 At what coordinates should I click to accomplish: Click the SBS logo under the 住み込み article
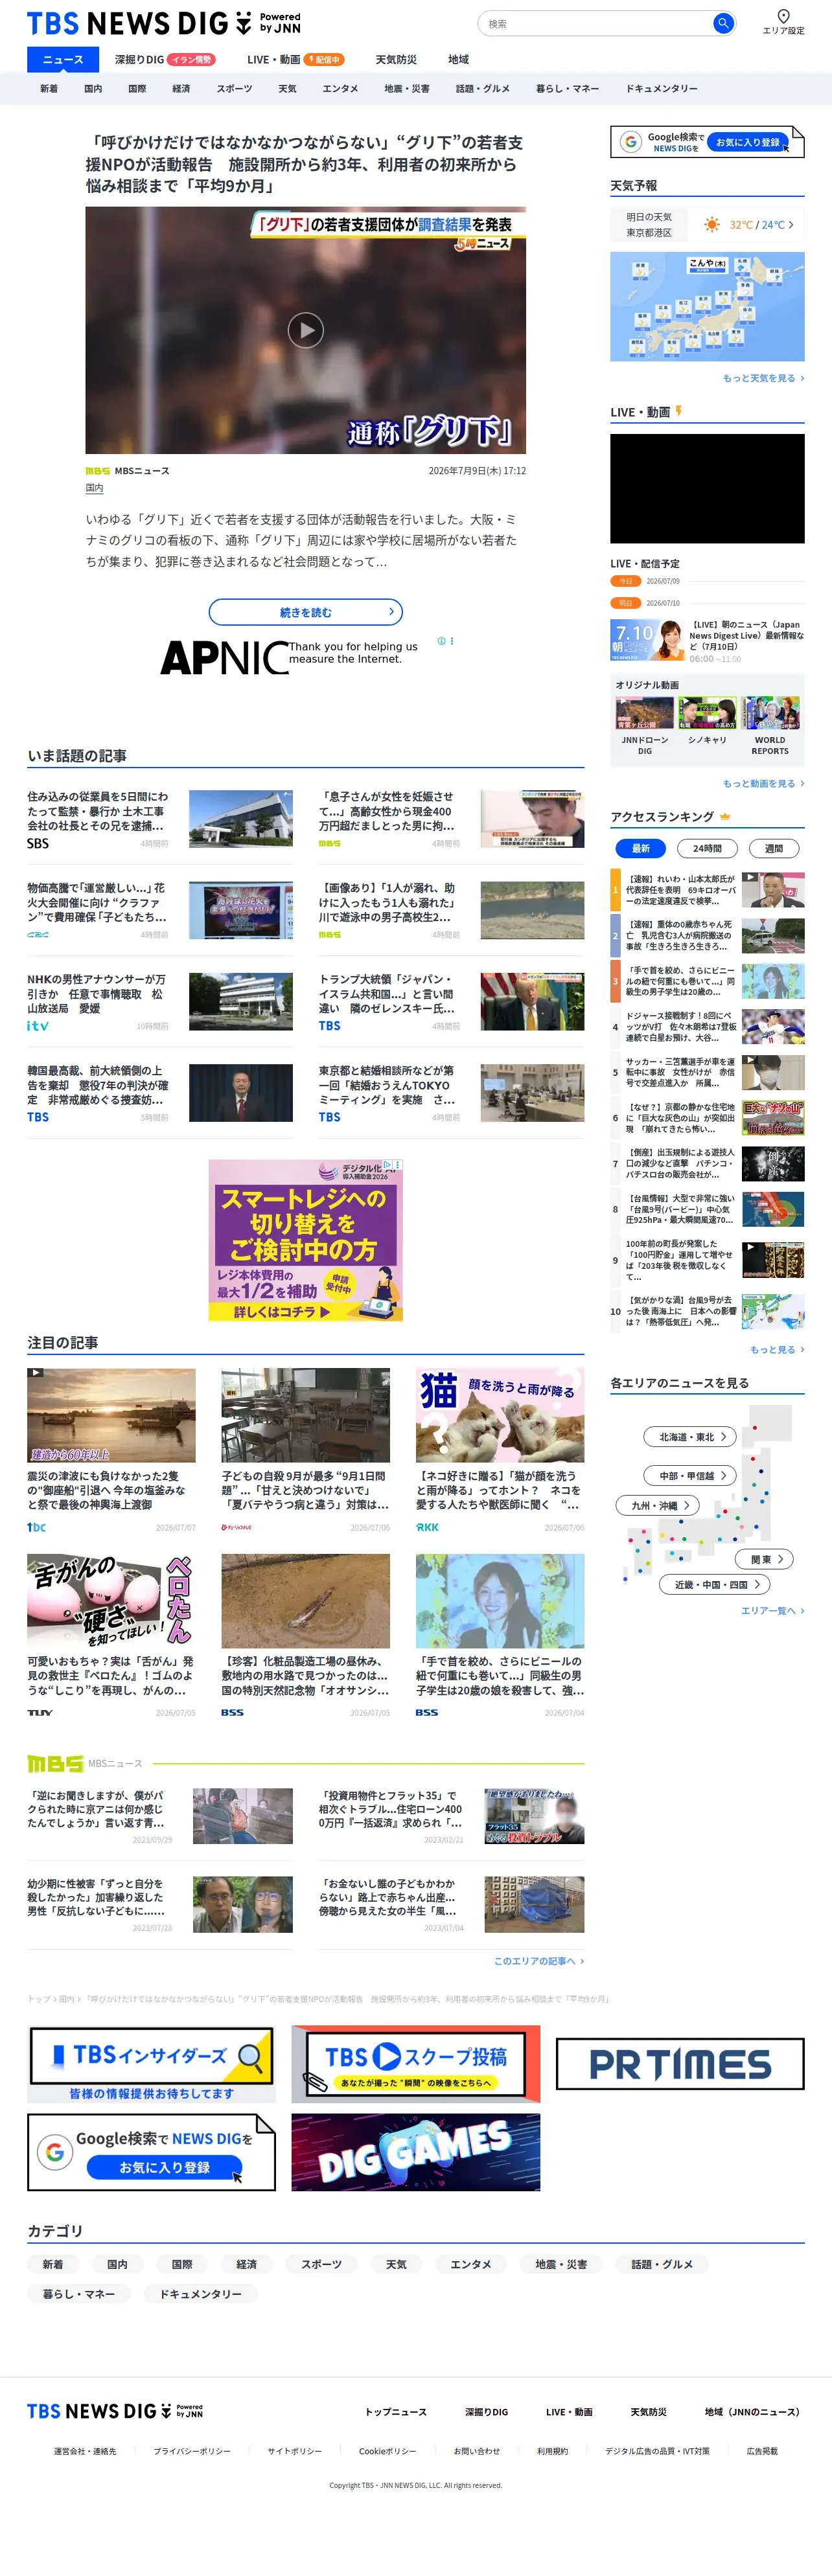[38, 843]
